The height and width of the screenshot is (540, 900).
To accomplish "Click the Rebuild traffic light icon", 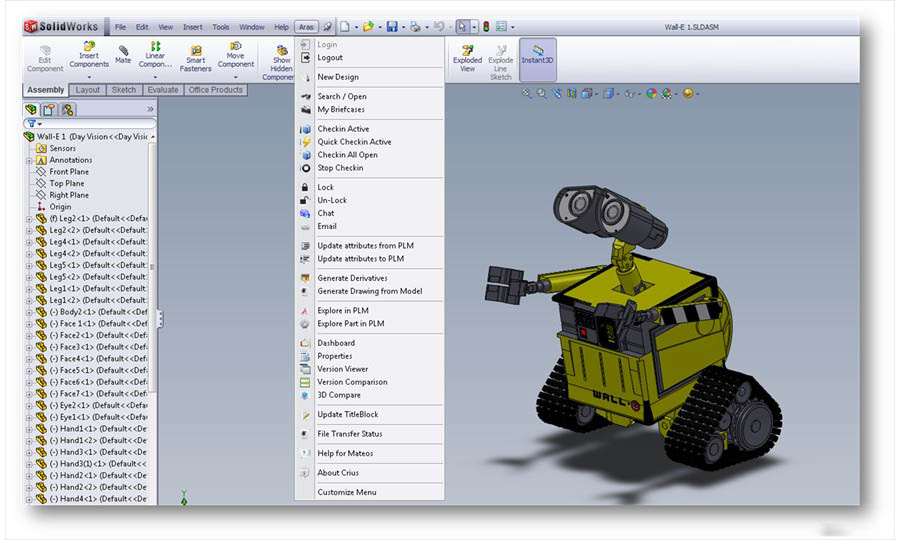I will tap(485, 27).
